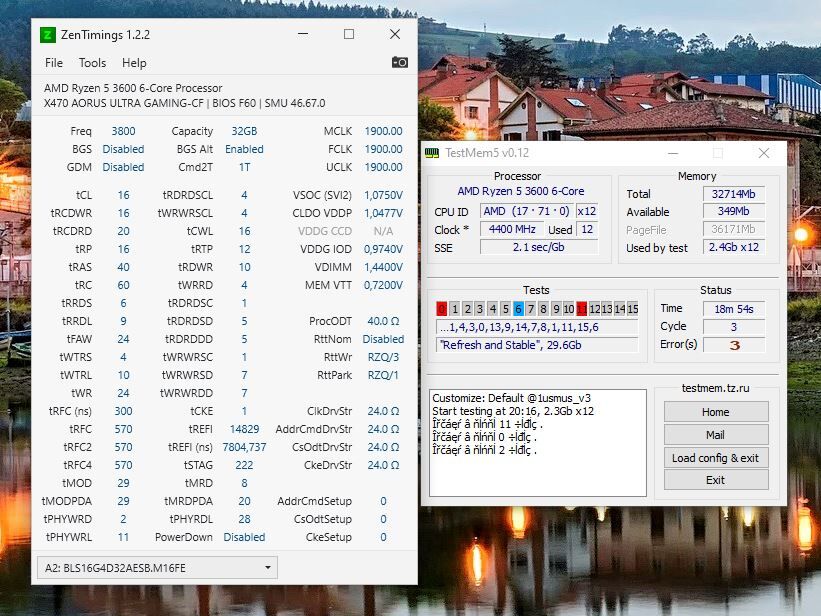The width and height of the screenshot is (821, 616).
Task: Click the tRAS value 40
Action: point(123,267)
